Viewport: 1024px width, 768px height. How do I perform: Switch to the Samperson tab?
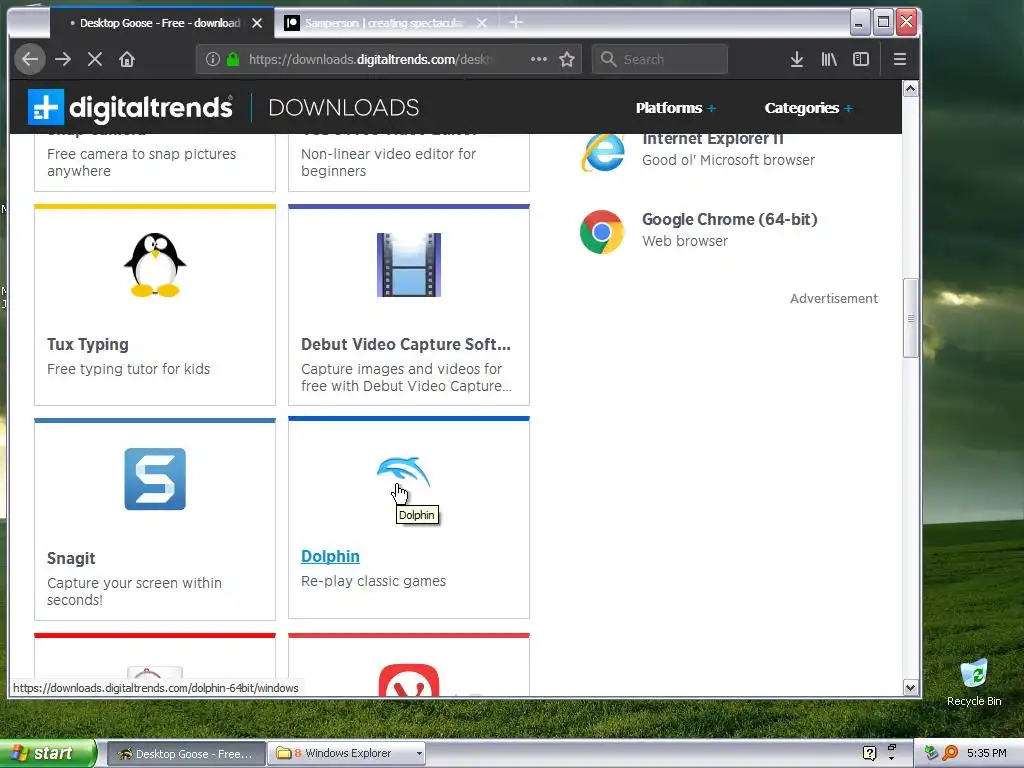click(385, 23)
